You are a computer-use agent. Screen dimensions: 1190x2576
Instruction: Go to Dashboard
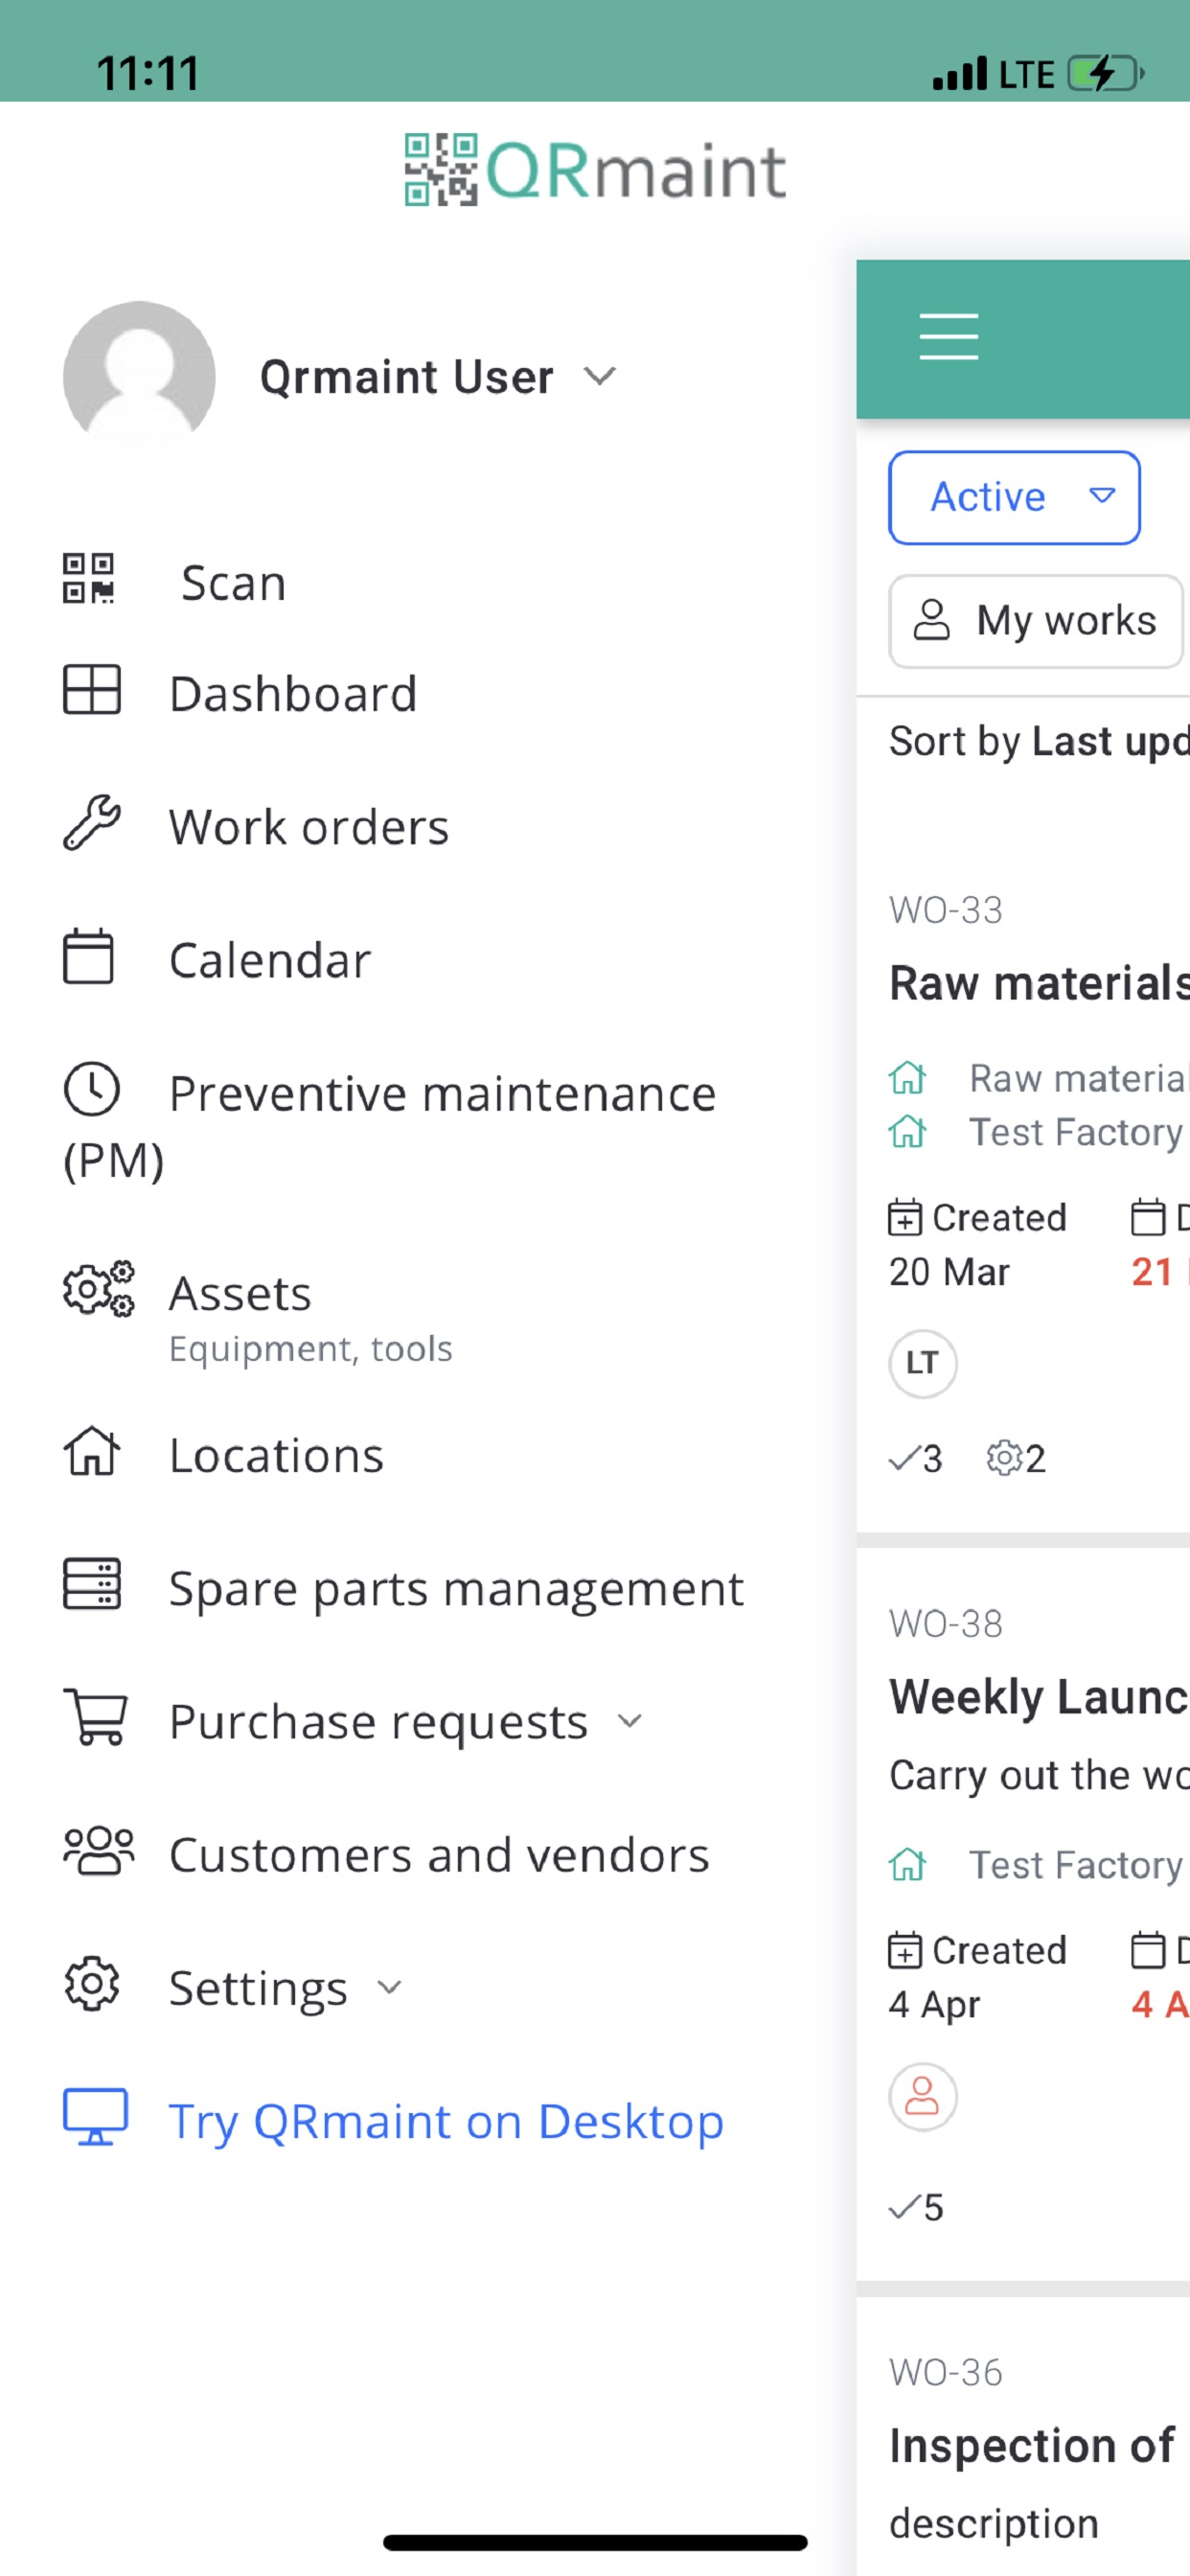tap(293, 693)
